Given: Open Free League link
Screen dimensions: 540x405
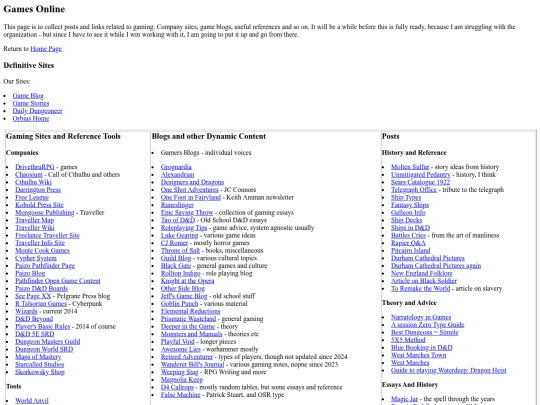Looking at the screenshot, I should [x=32, y=197].
